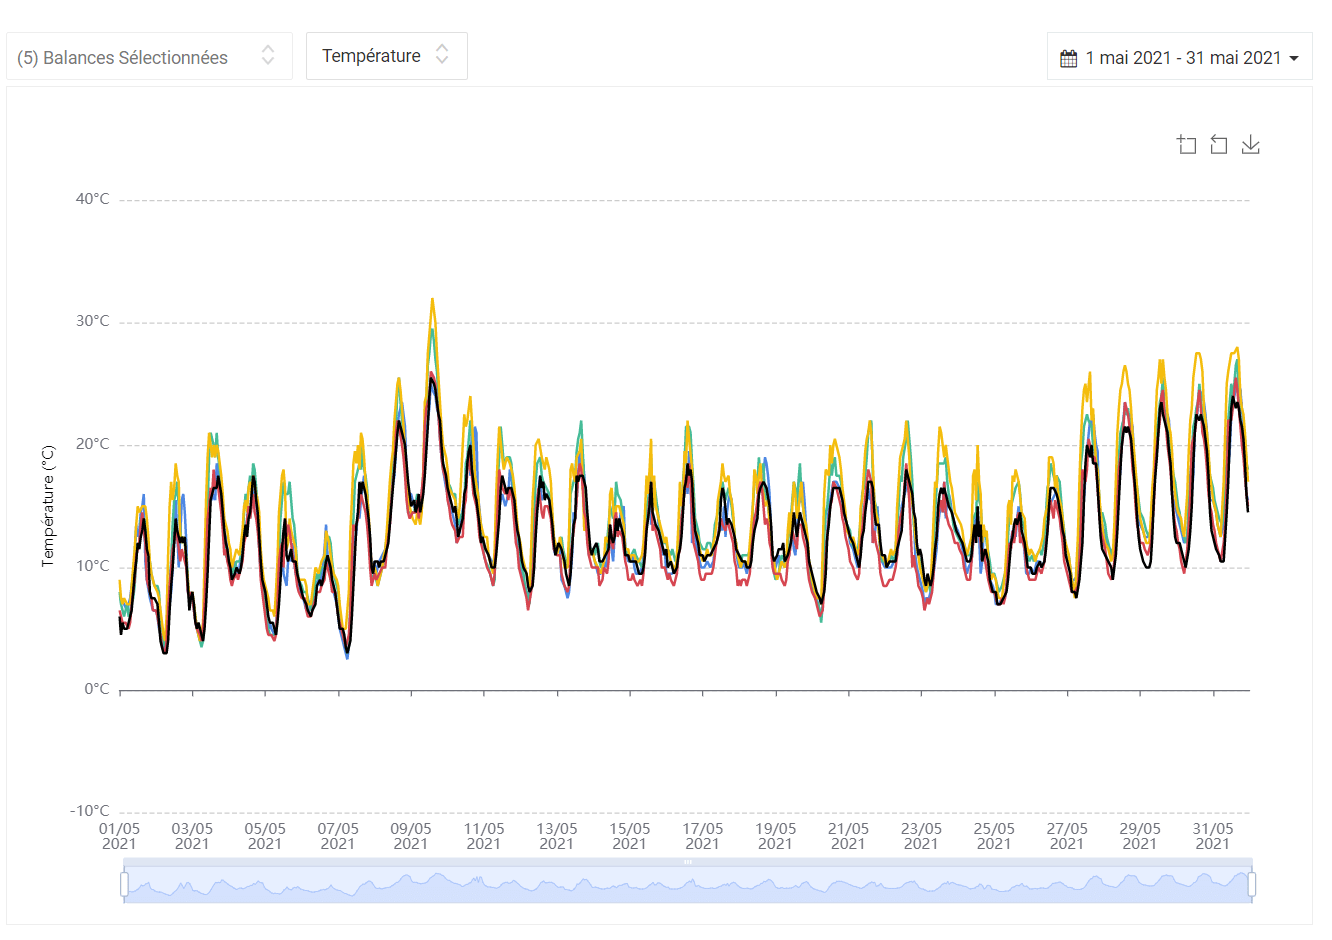Click the 11/05 2021 date label
1332x940 pixels.
(484, 836)
